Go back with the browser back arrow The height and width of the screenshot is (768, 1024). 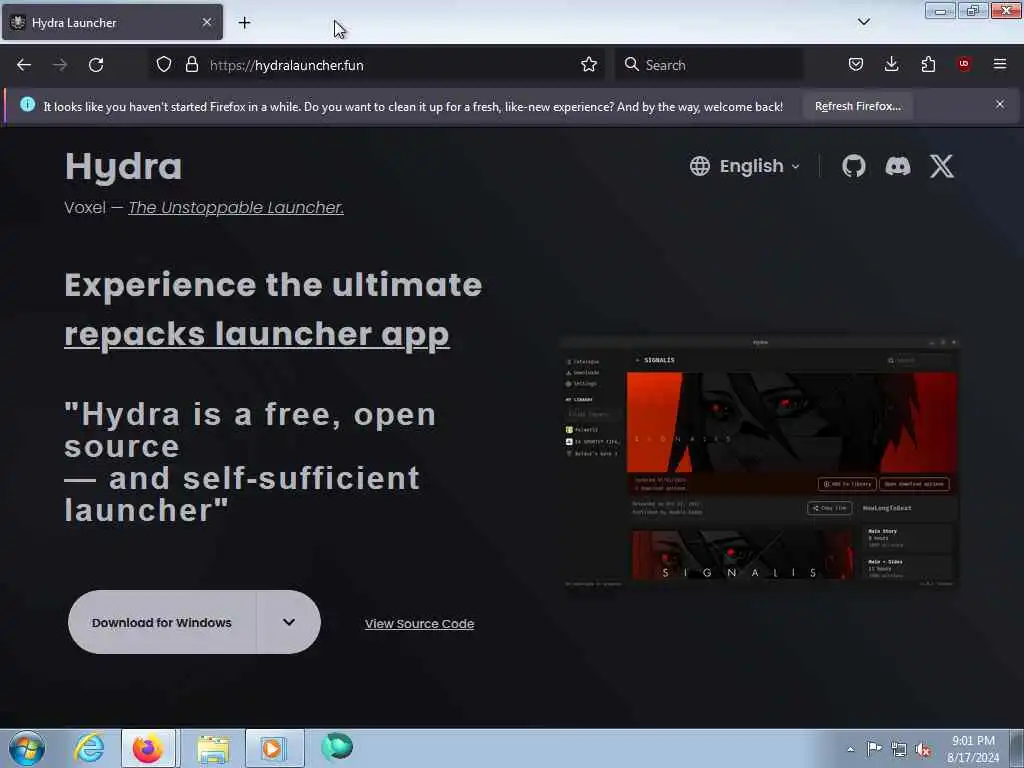[24, 65]
